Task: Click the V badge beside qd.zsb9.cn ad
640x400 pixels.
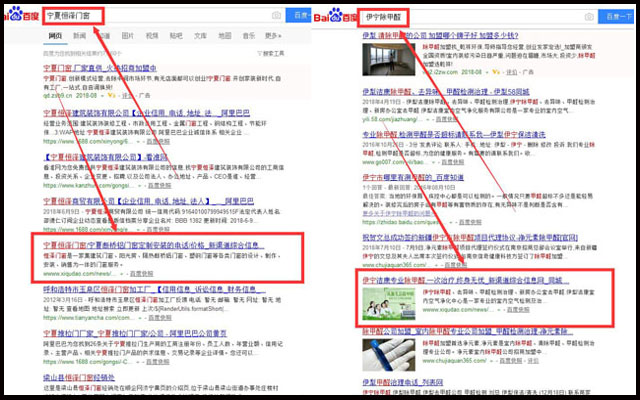Action: (x=111, y=96)
